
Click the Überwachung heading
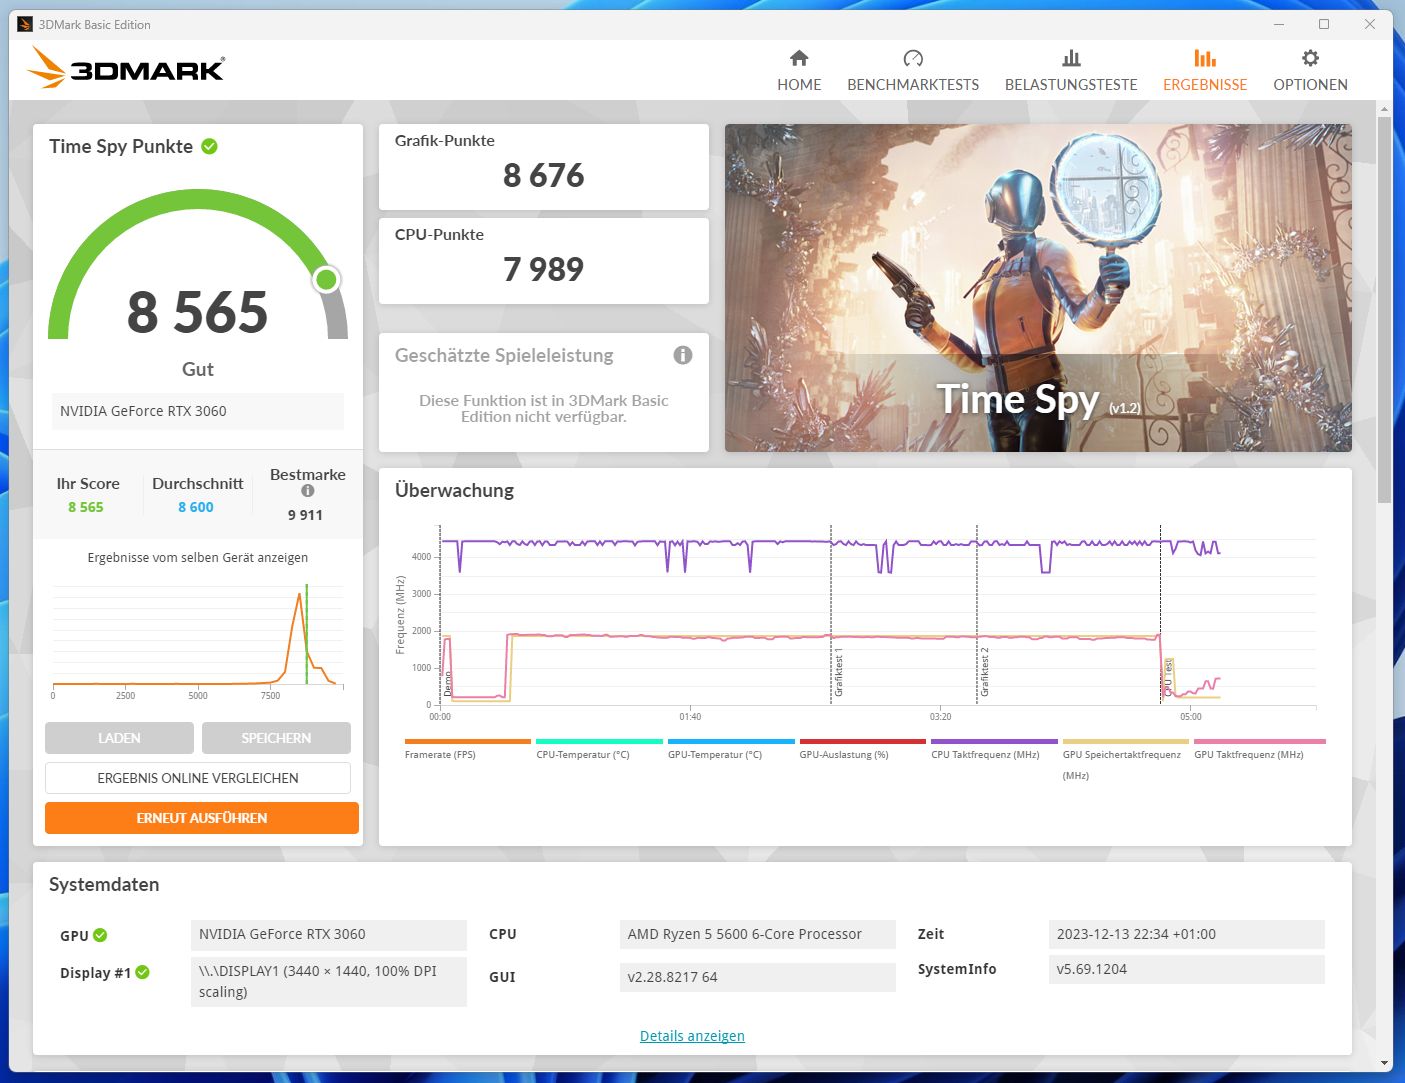click(454, 490)
